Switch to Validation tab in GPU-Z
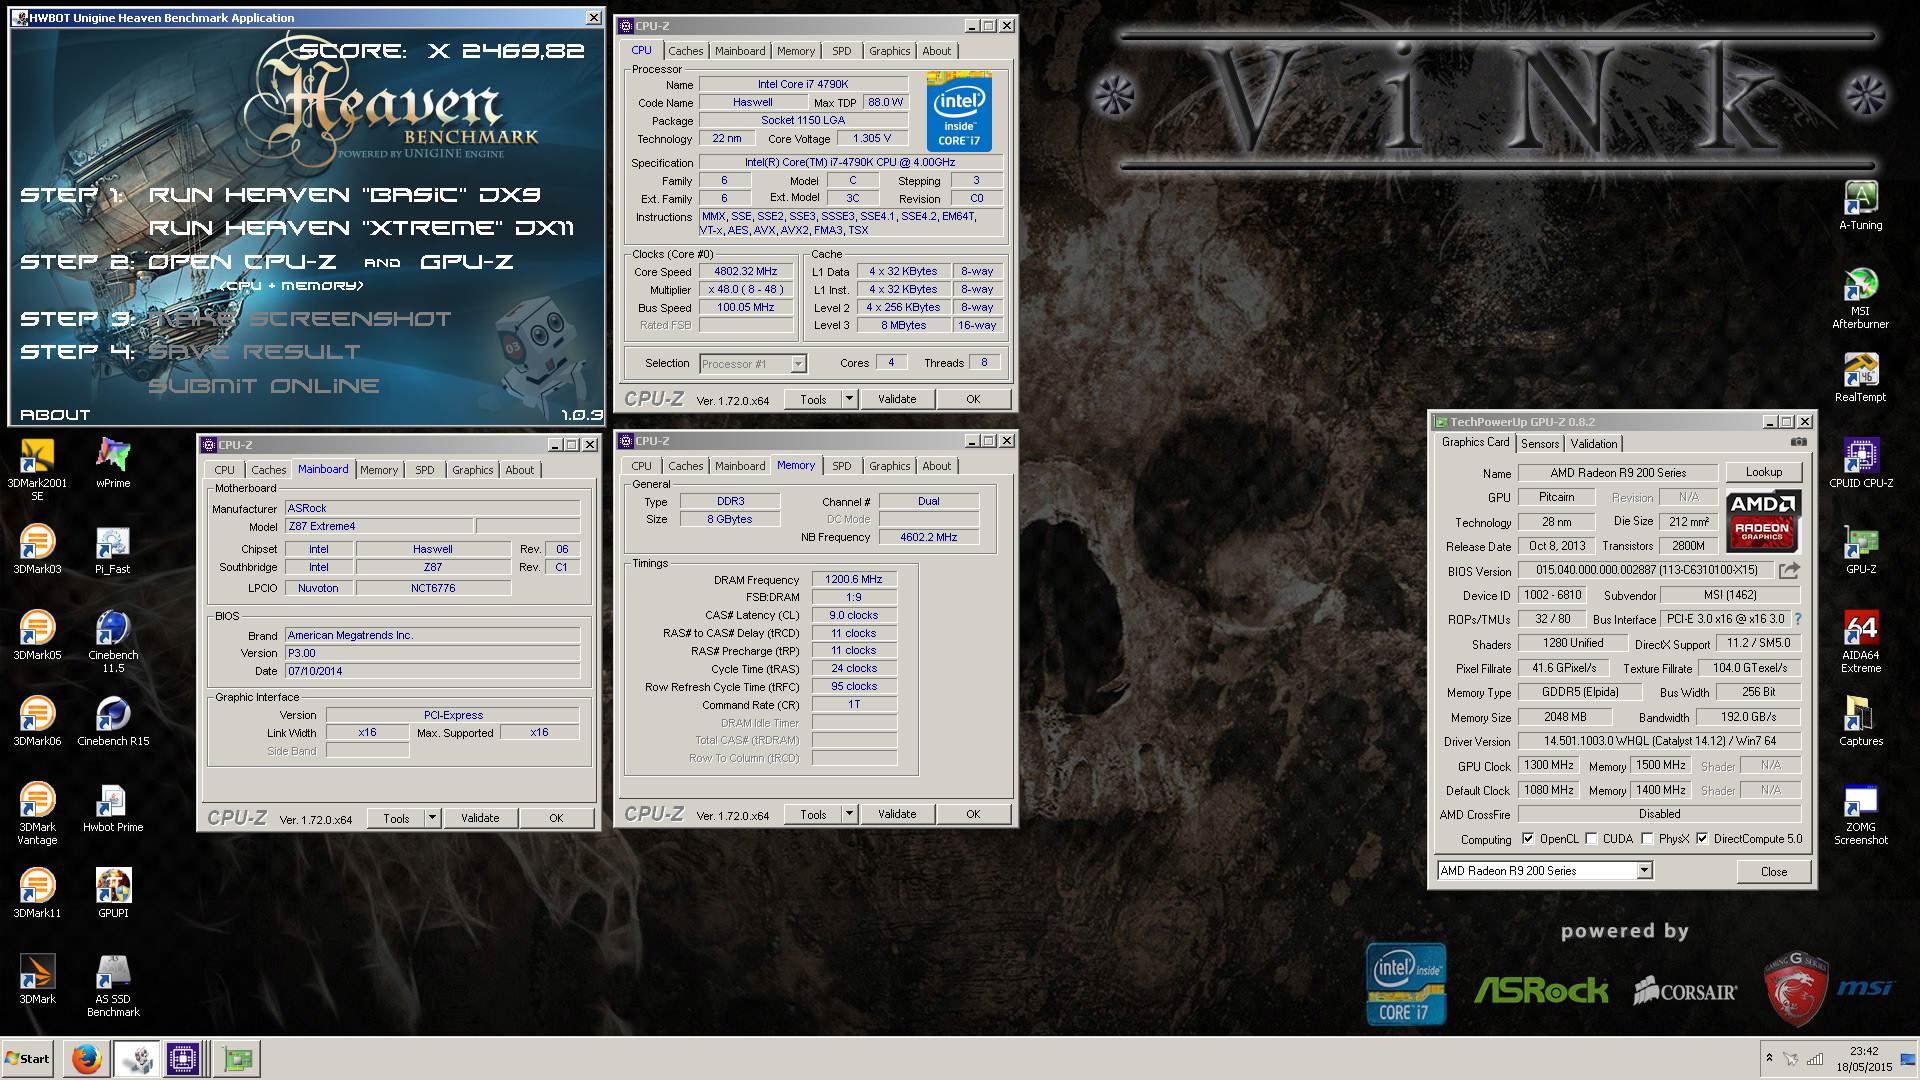This screenshot has height=1080, width=1920. [1593, 444]
